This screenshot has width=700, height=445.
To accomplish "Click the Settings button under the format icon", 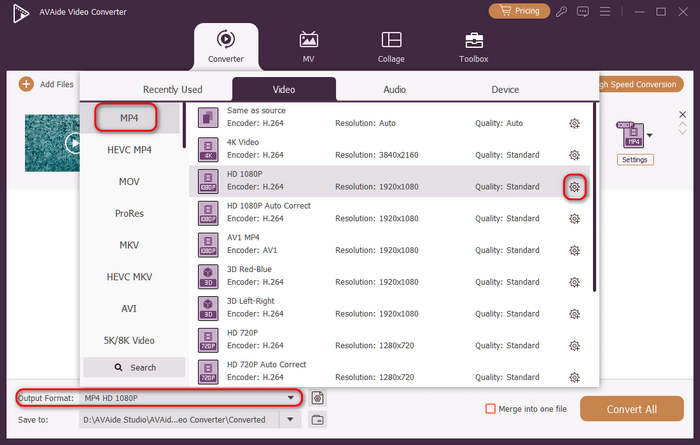I will (x=635, y=160).
